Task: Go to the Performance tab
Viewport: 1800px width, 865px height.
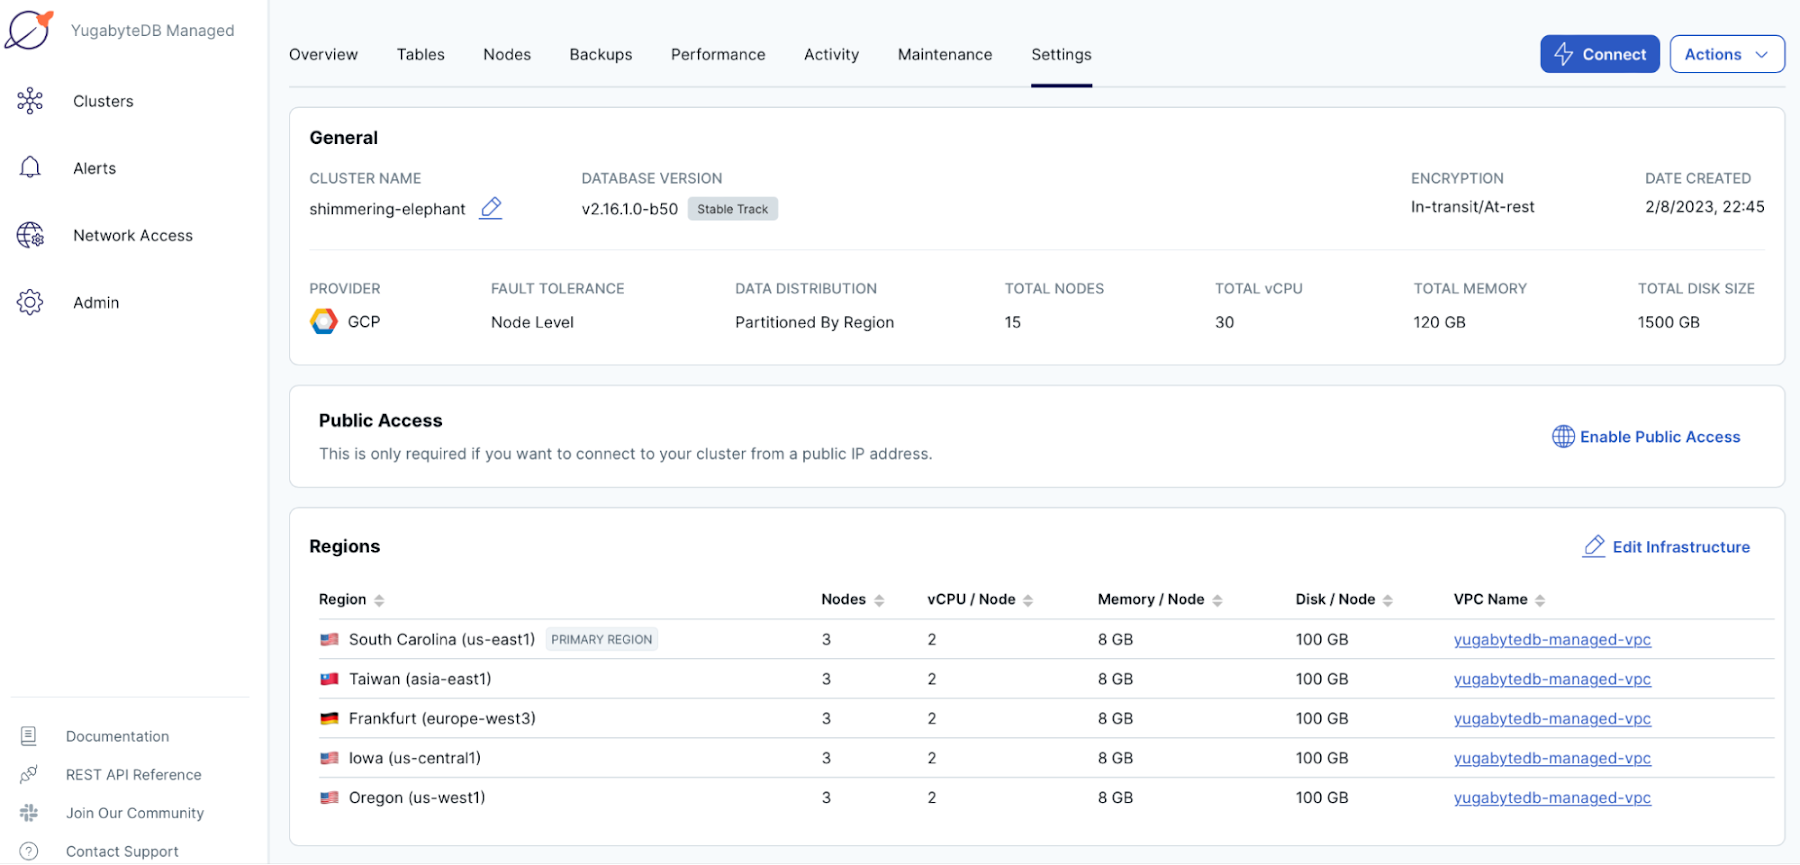Action: point(718,54)
